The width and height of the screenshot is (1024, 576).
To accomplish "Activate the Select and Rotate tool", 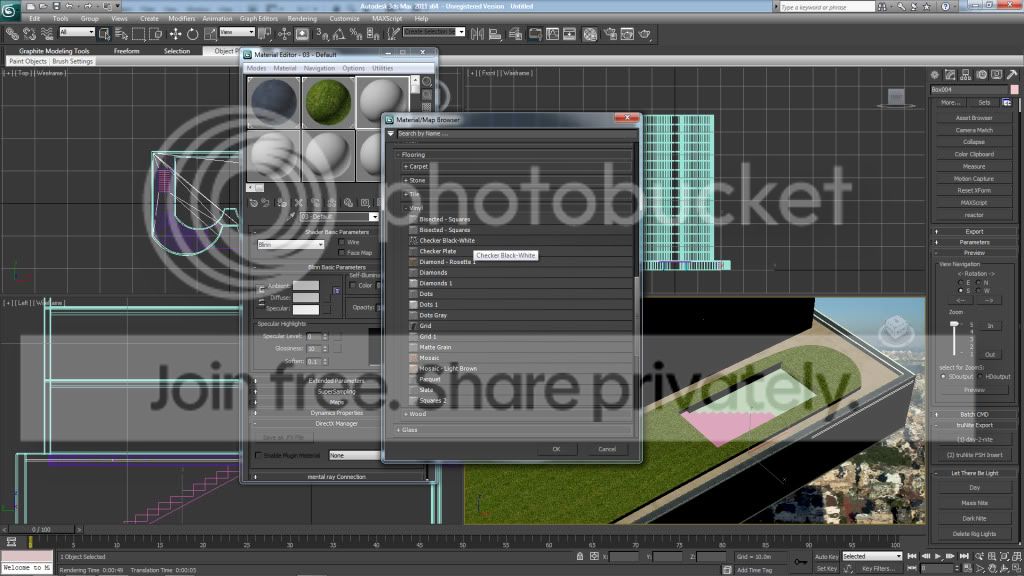I will (193, 34).
